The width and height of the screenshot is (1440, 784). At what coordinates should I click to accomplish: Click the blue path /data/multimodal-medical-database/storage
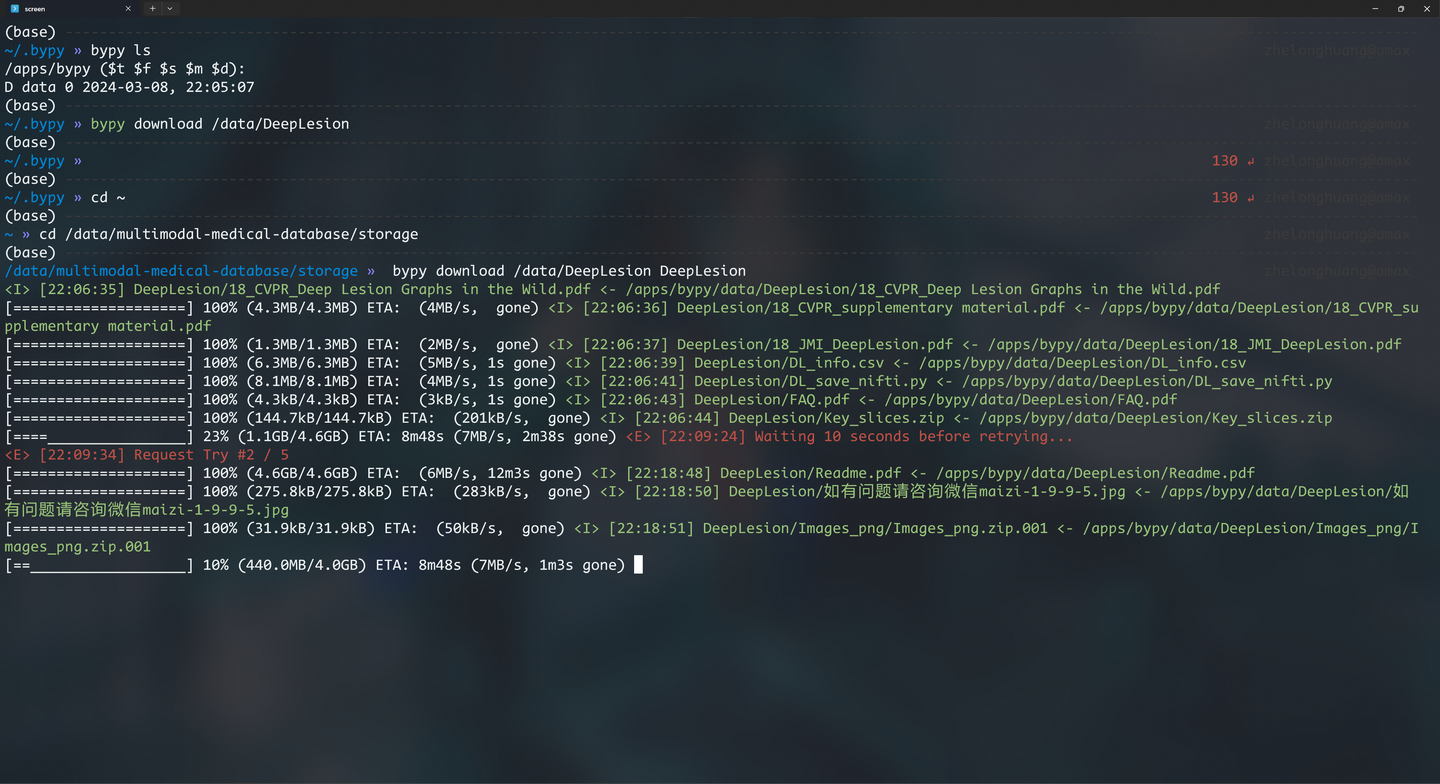coord(179,270)
